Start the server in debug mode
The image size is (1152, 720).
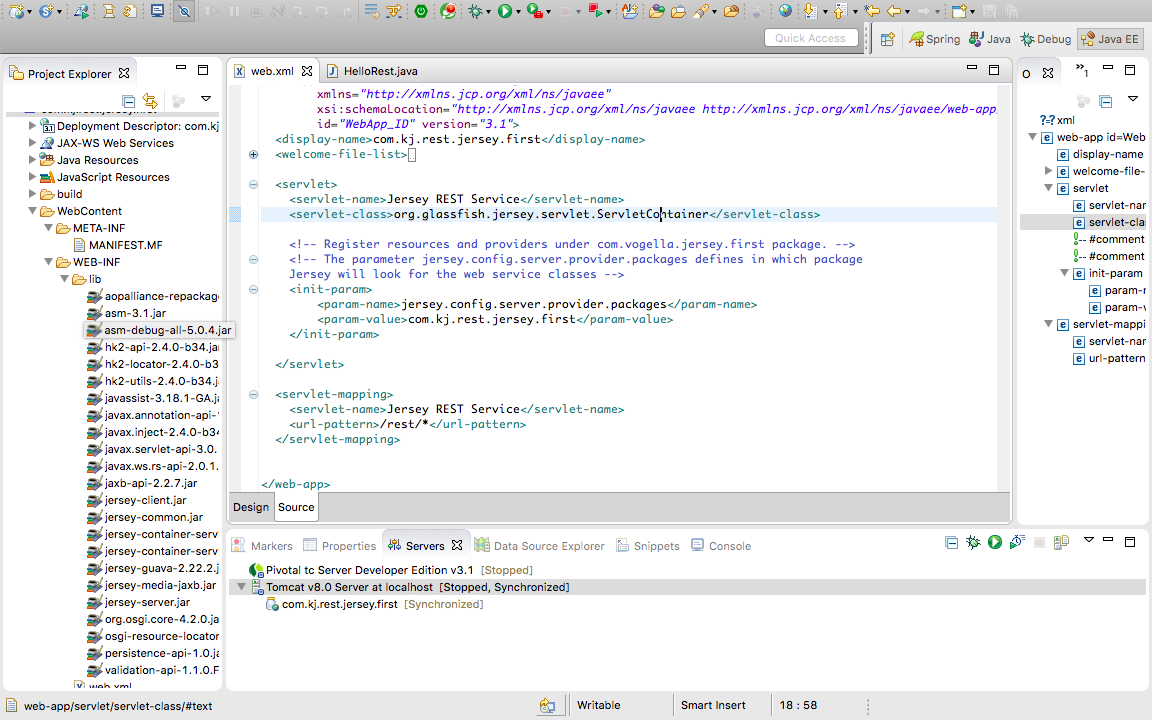pyautogui.click(x=973, y=543)
